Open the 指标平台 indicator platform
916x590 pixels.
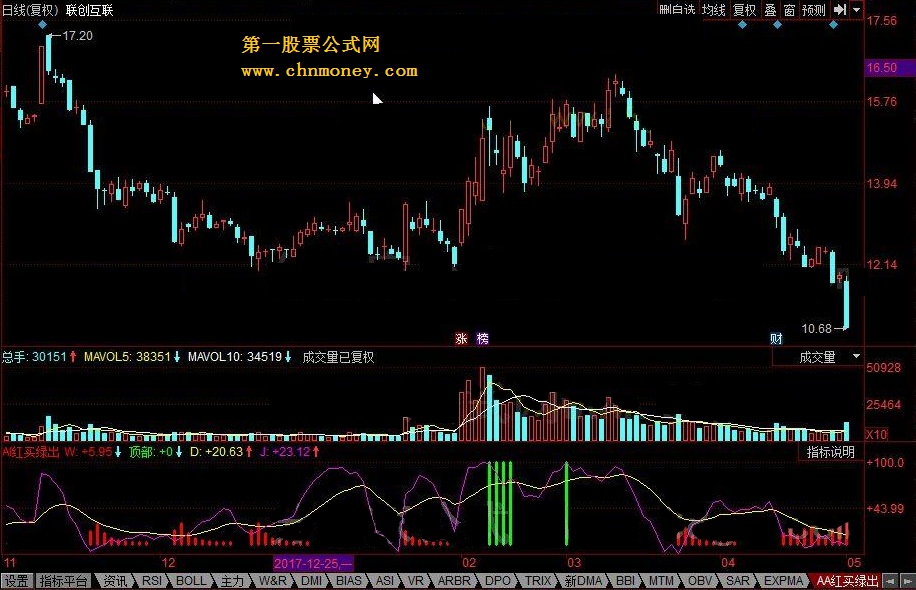[63, 581]
